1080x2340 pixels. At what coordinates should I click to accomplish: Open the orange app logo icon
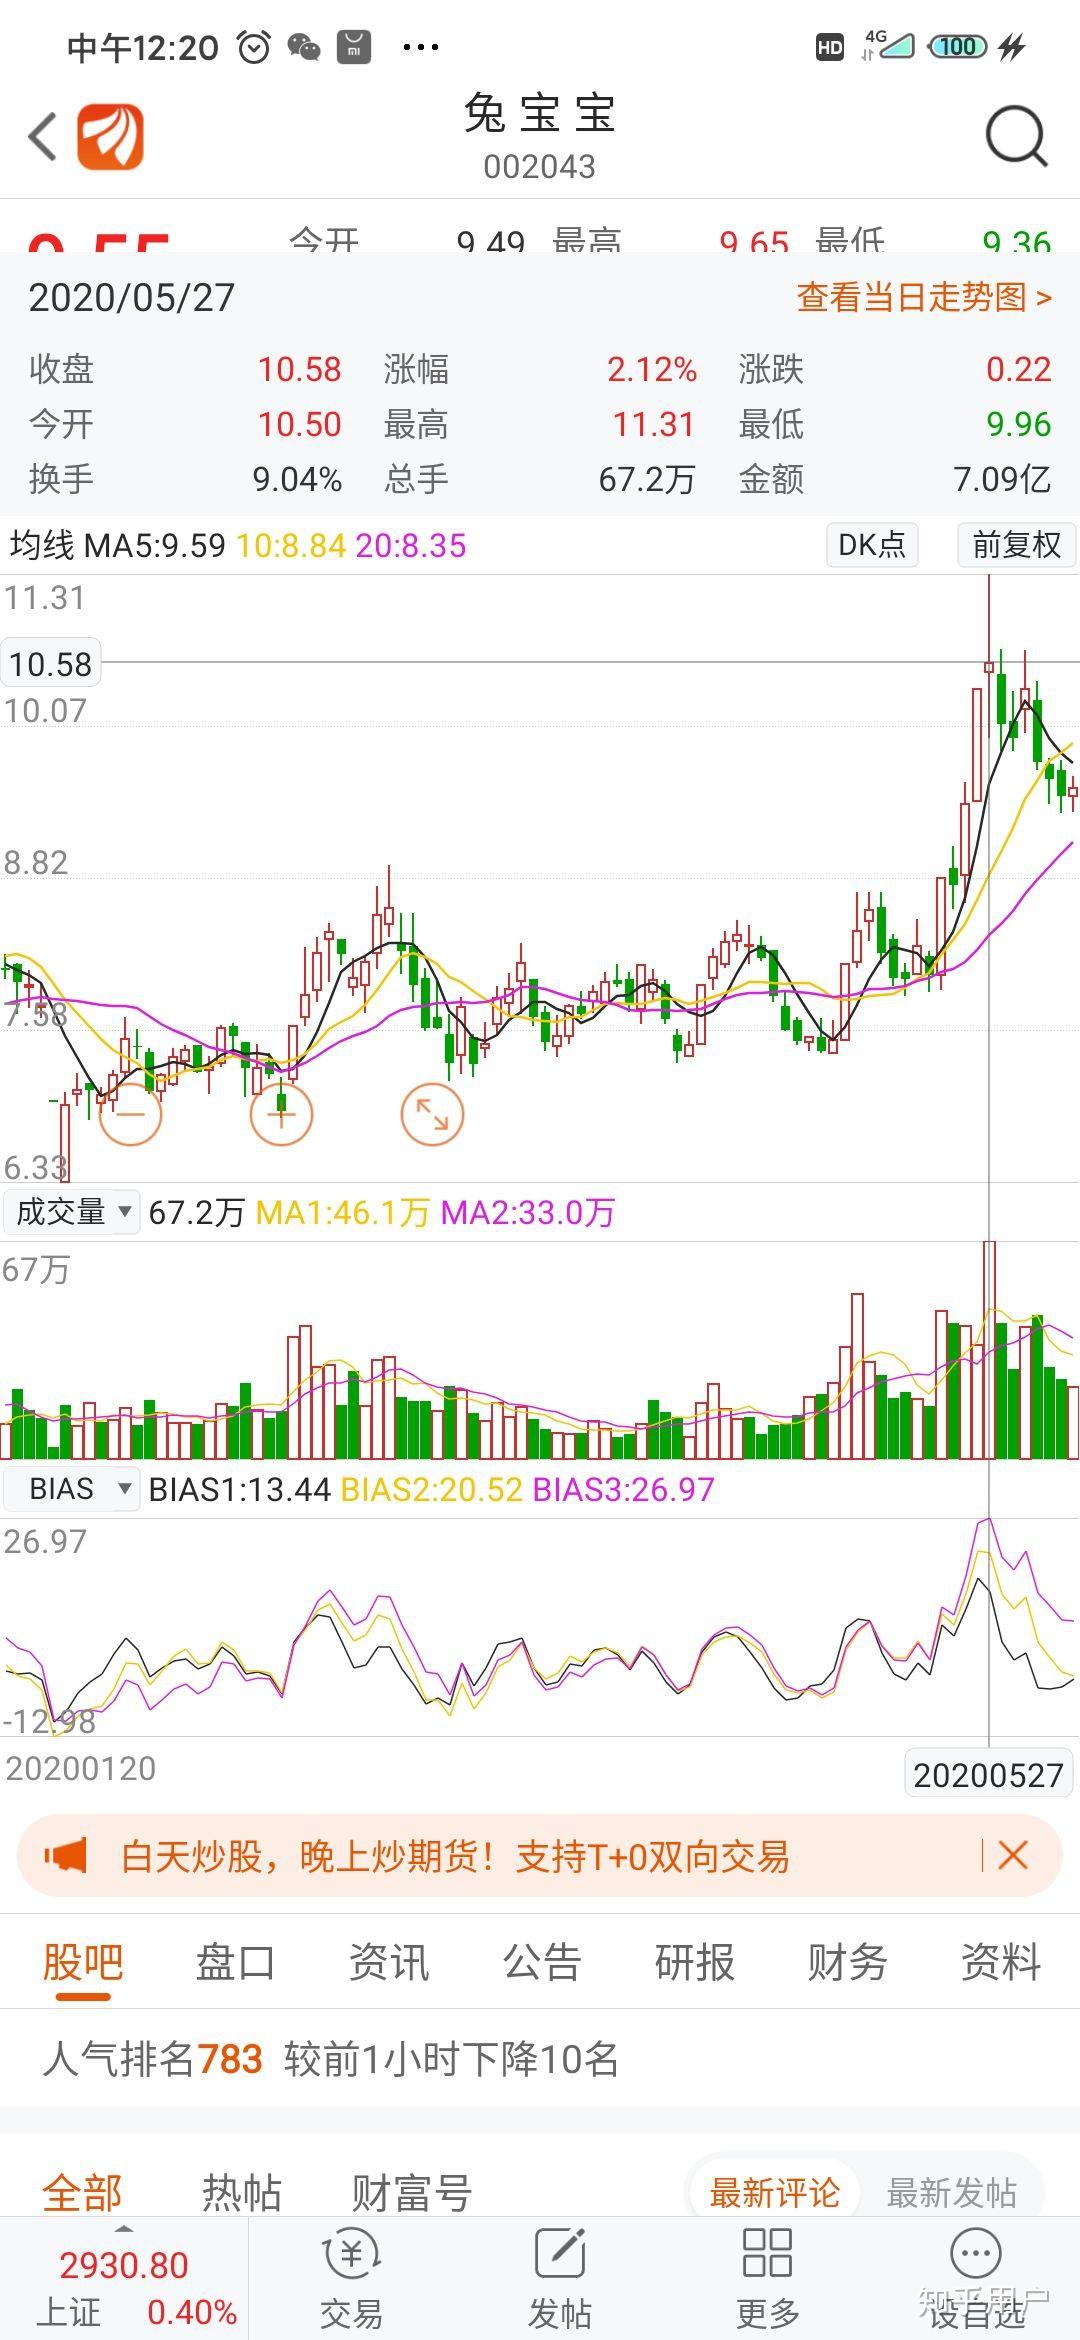point(111,136)
